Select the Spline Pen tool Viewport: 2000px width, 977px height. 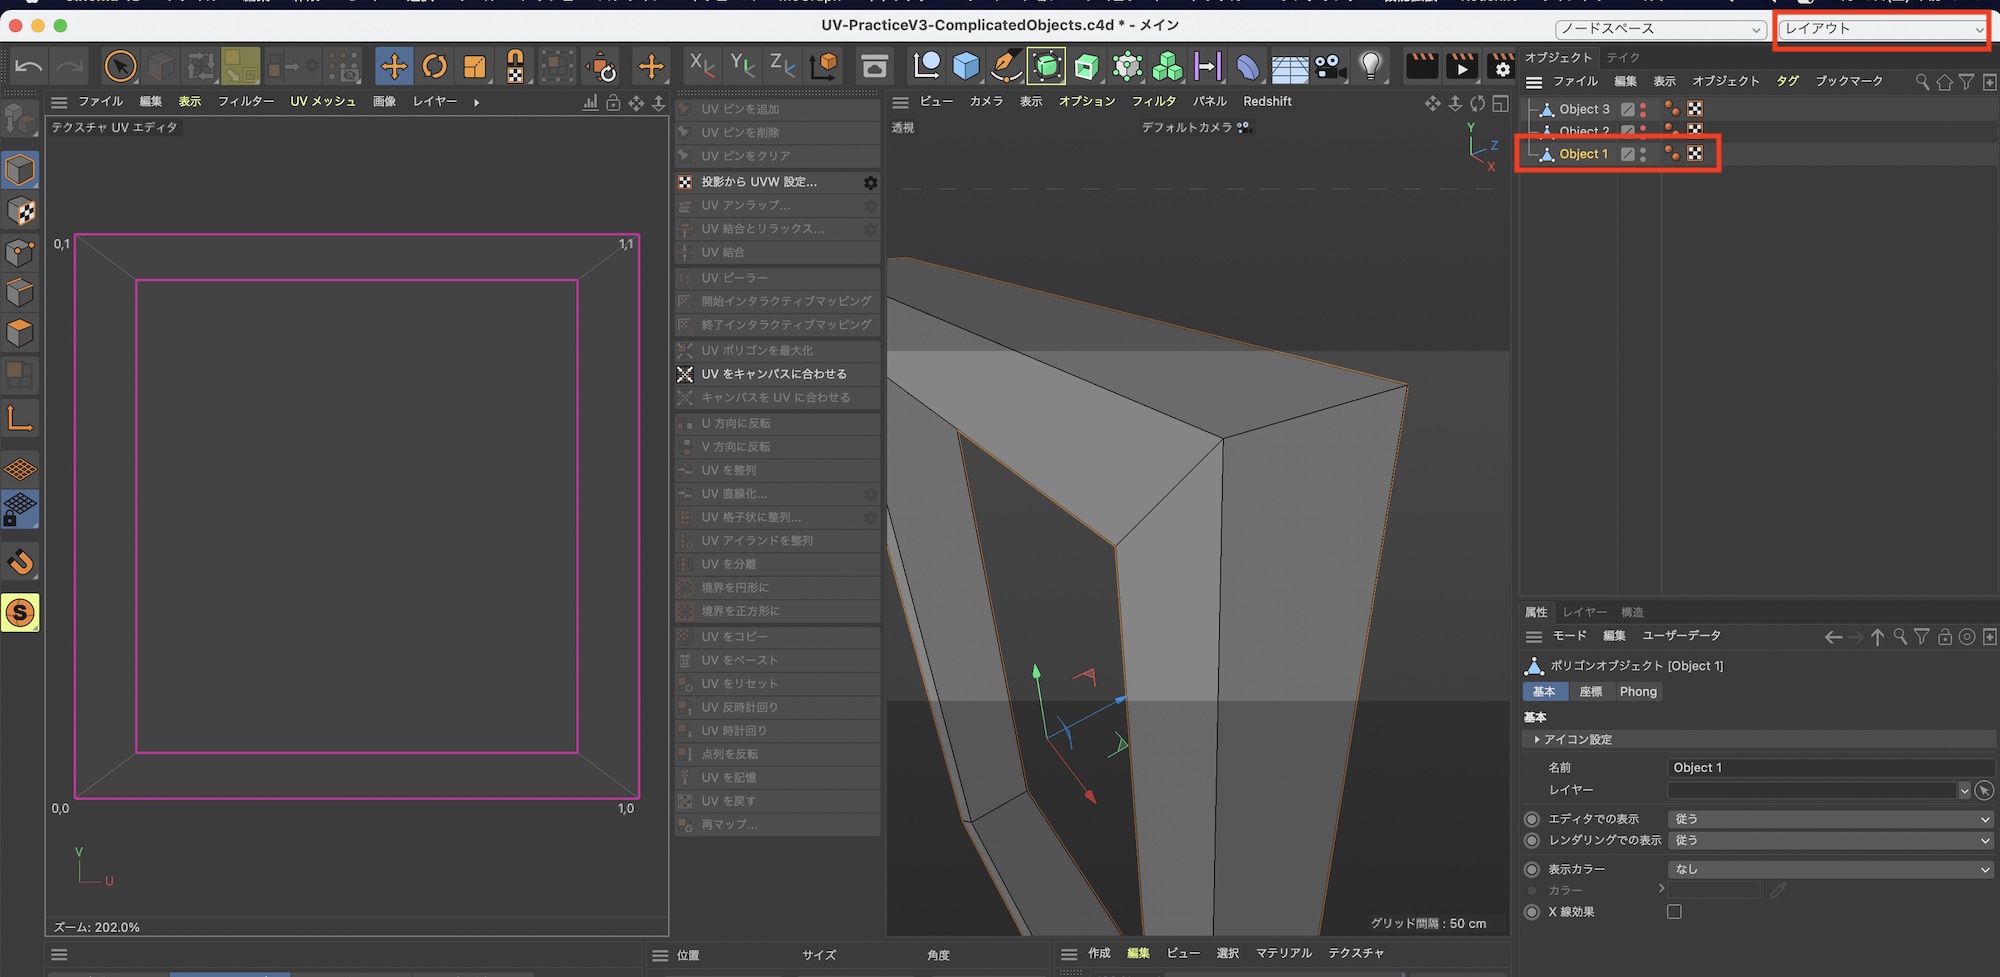click(x=1006, y=67)
